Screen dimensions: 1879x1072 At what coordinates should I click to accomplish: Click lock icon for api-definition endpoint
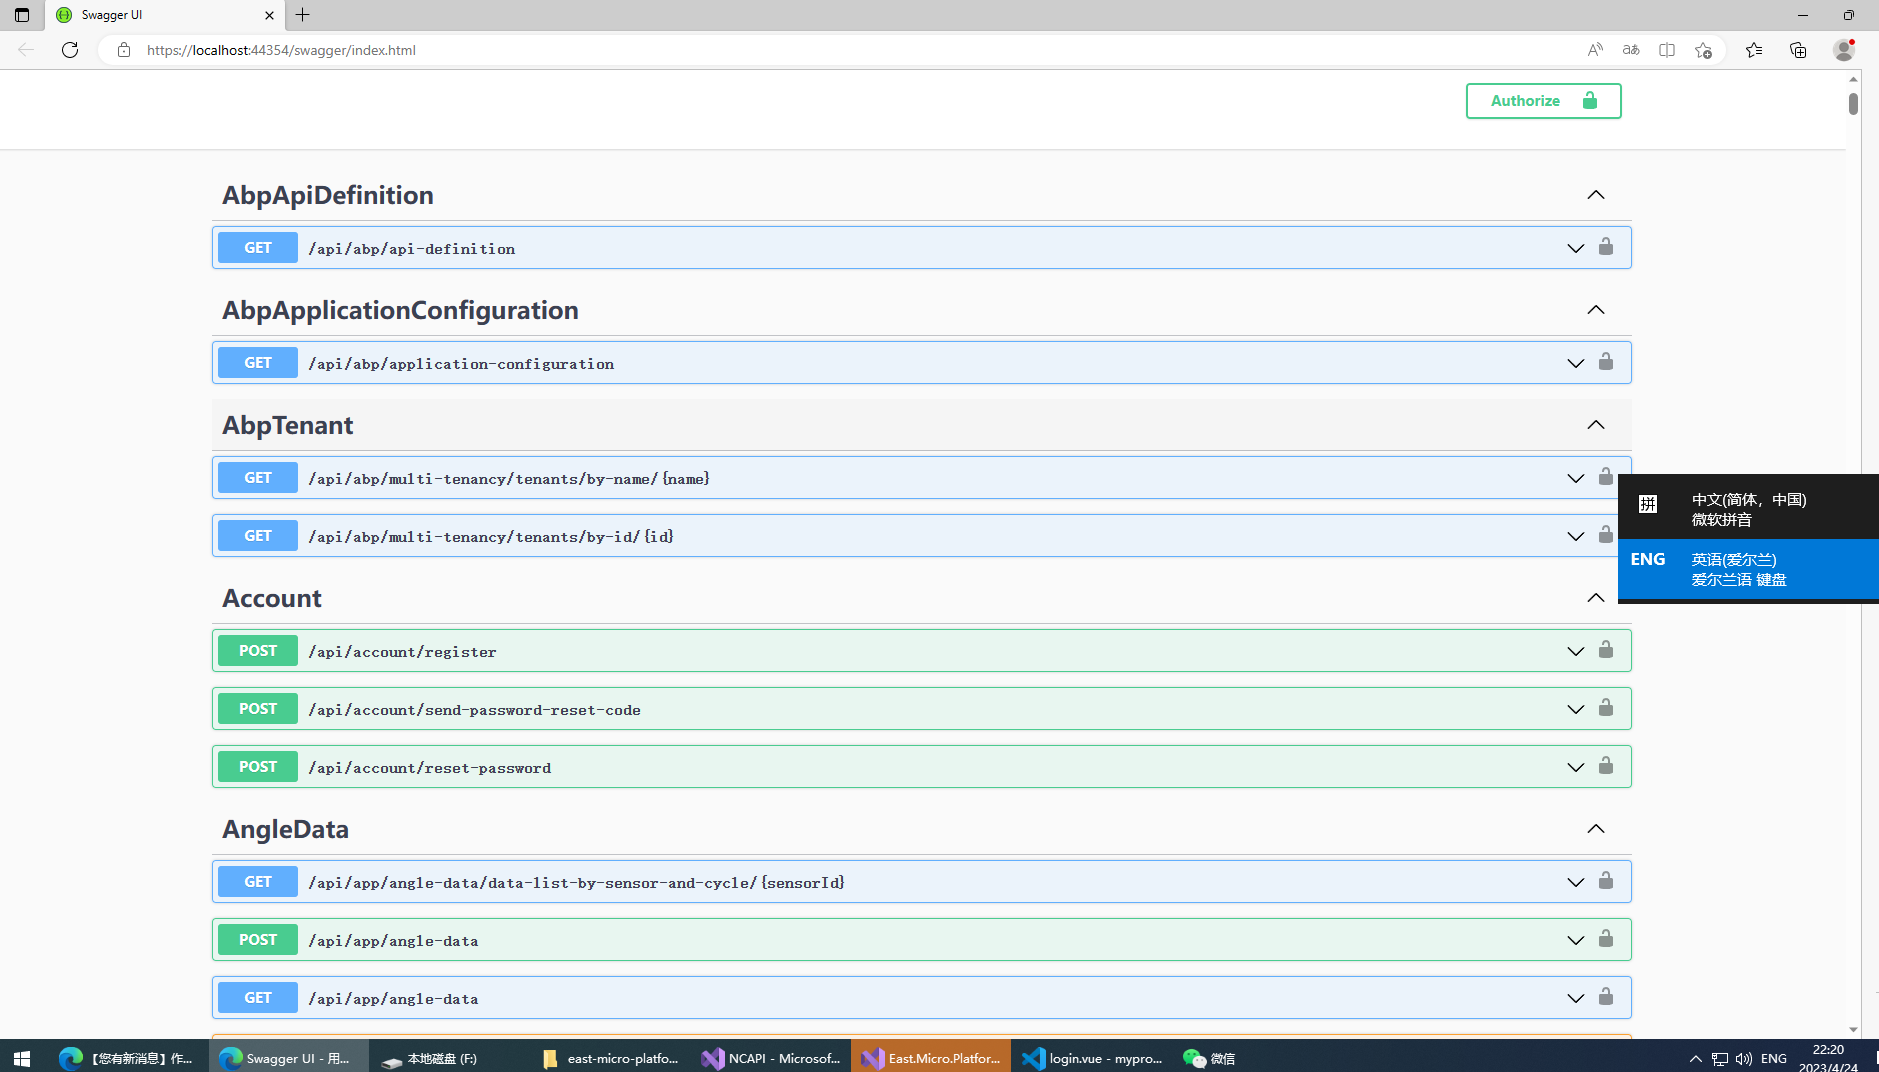tap(1605, 247)
